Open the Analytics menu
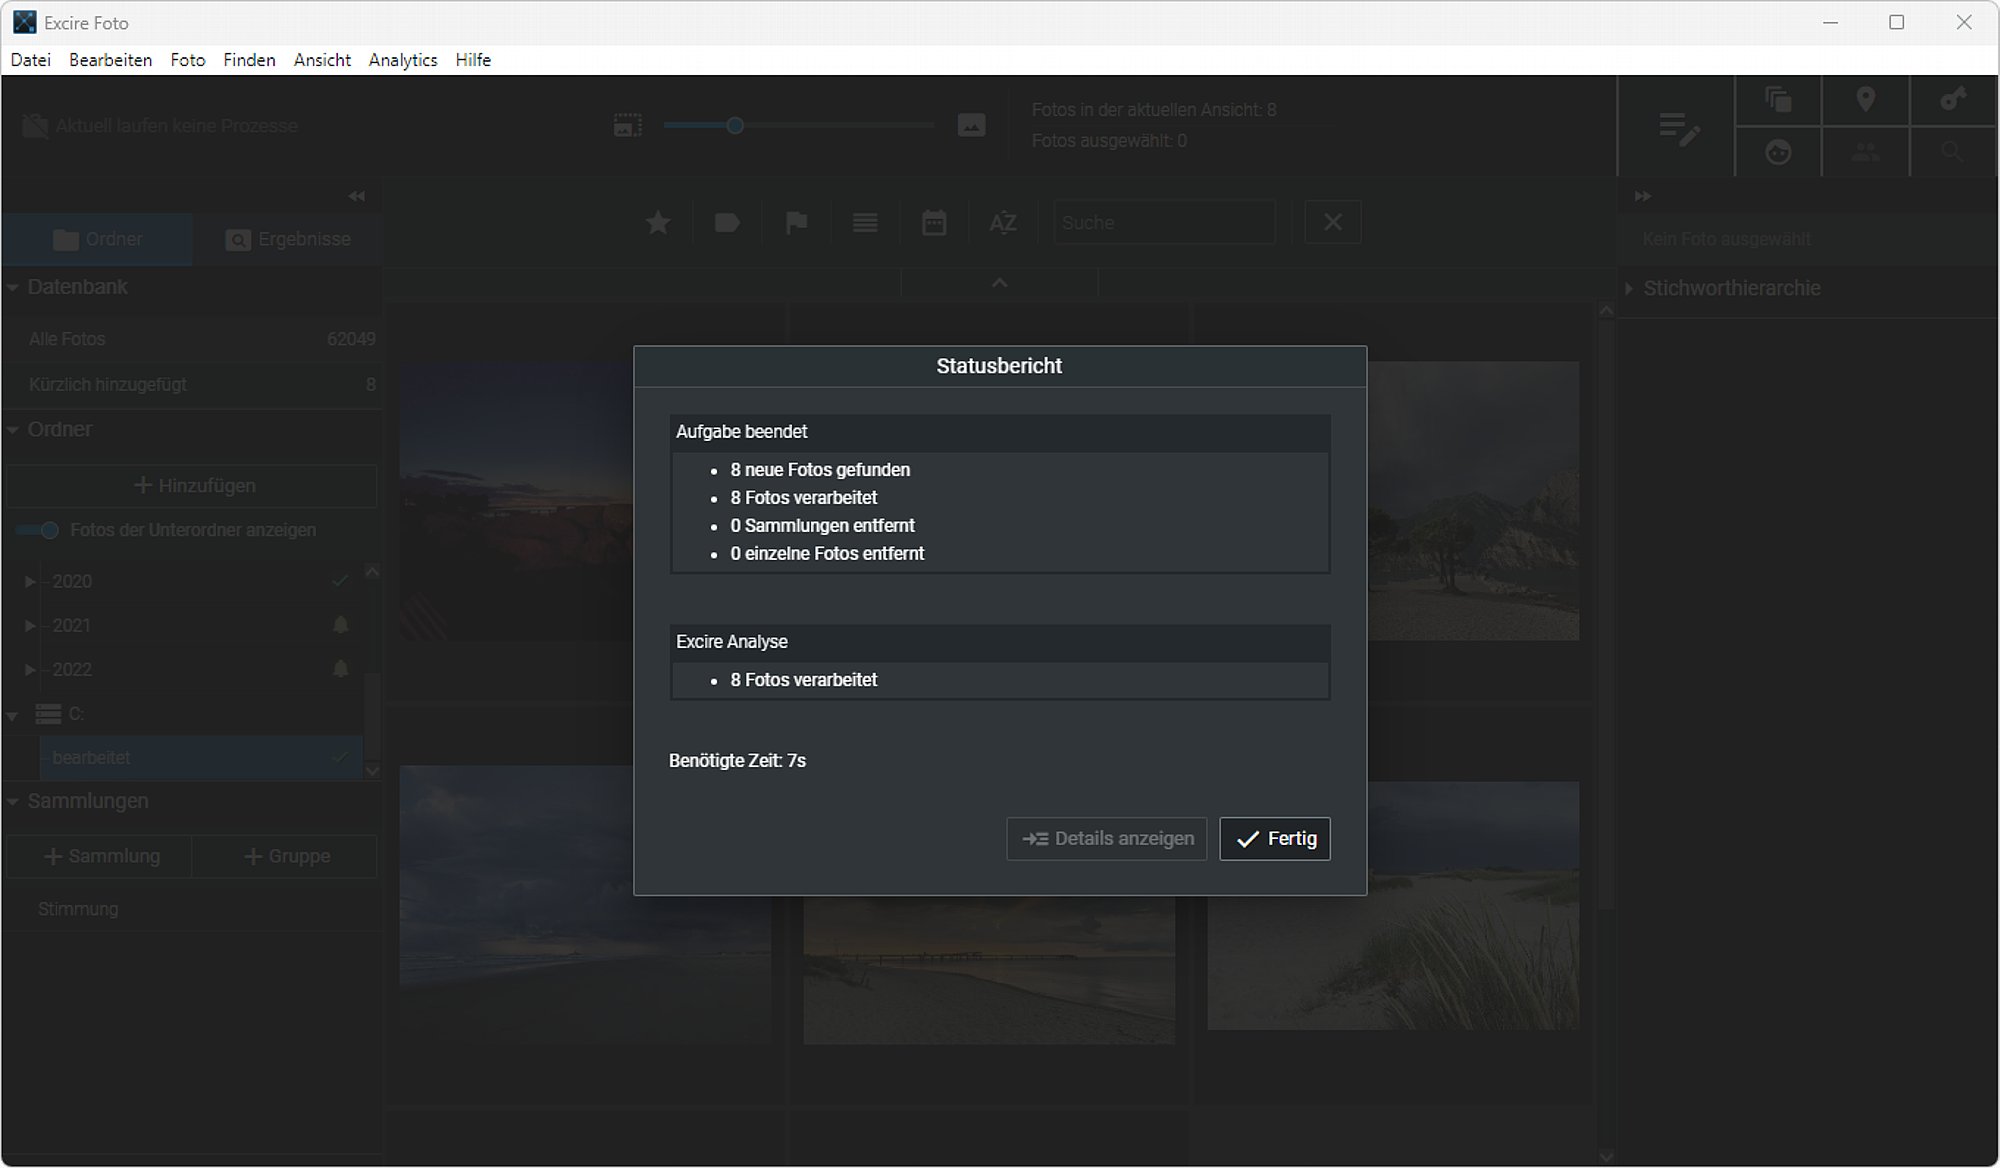Screen dimensions: 2000x1168 [x=403, y=60]
